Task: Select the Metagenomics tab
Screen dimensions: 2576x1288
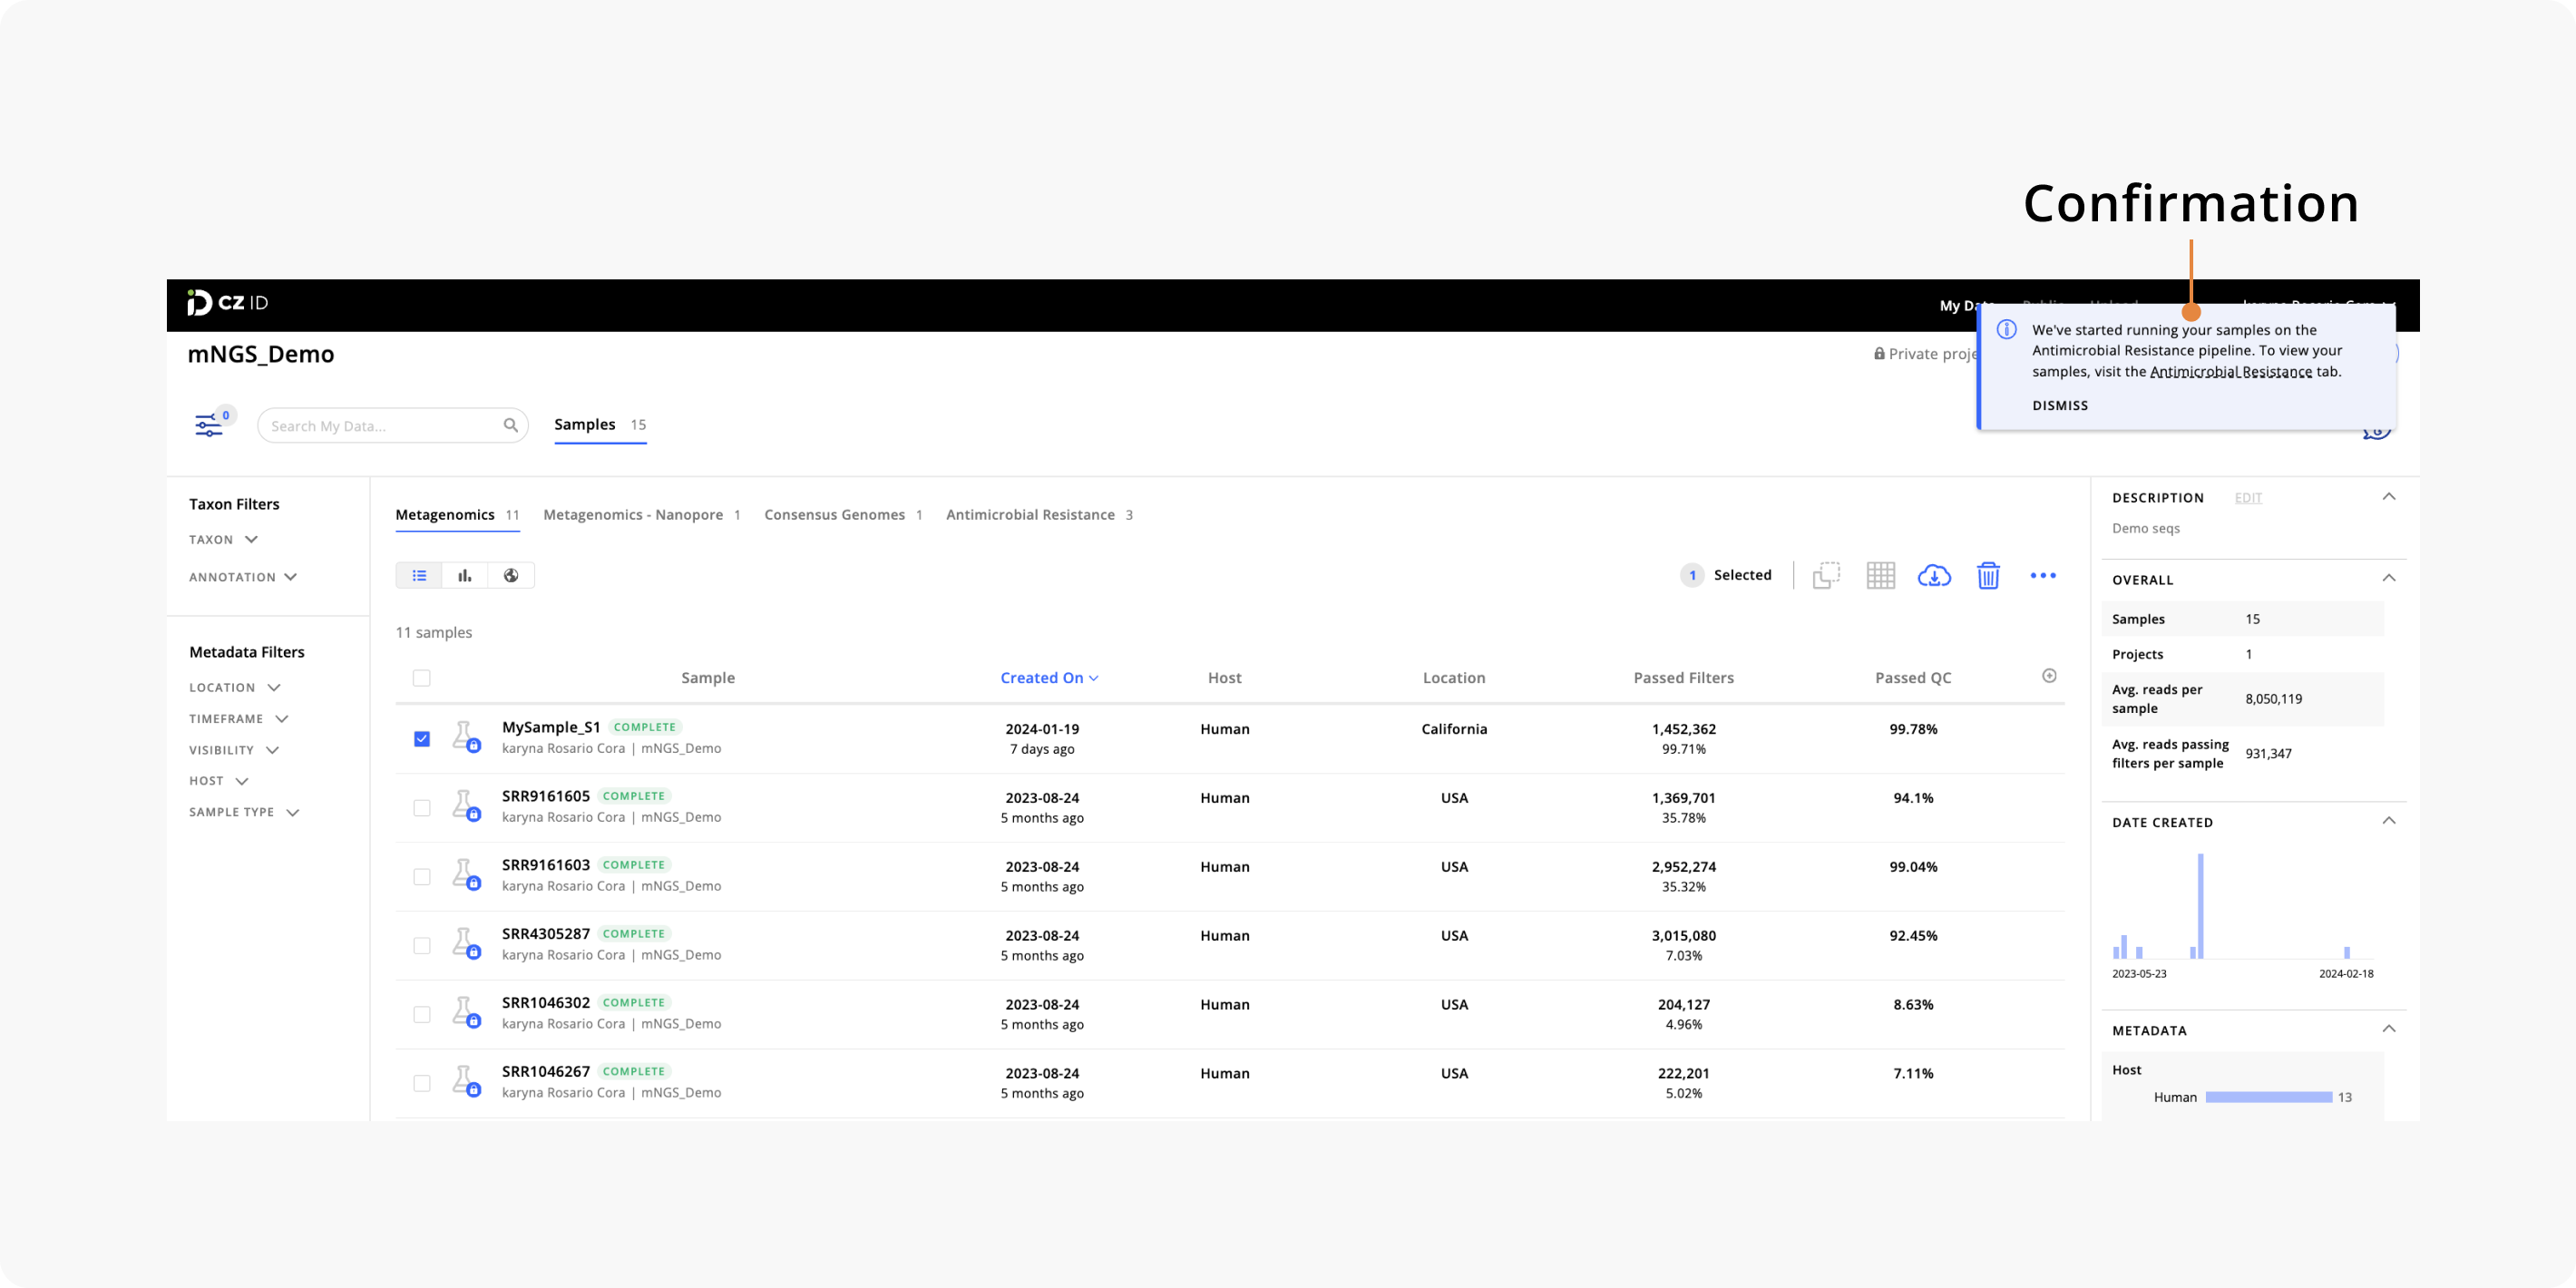Action: (x=457, y=515)
